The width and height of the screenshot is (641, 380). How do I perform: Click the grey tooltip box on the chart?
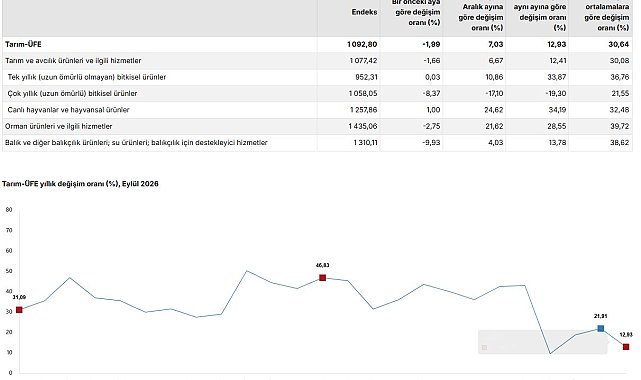543,342
